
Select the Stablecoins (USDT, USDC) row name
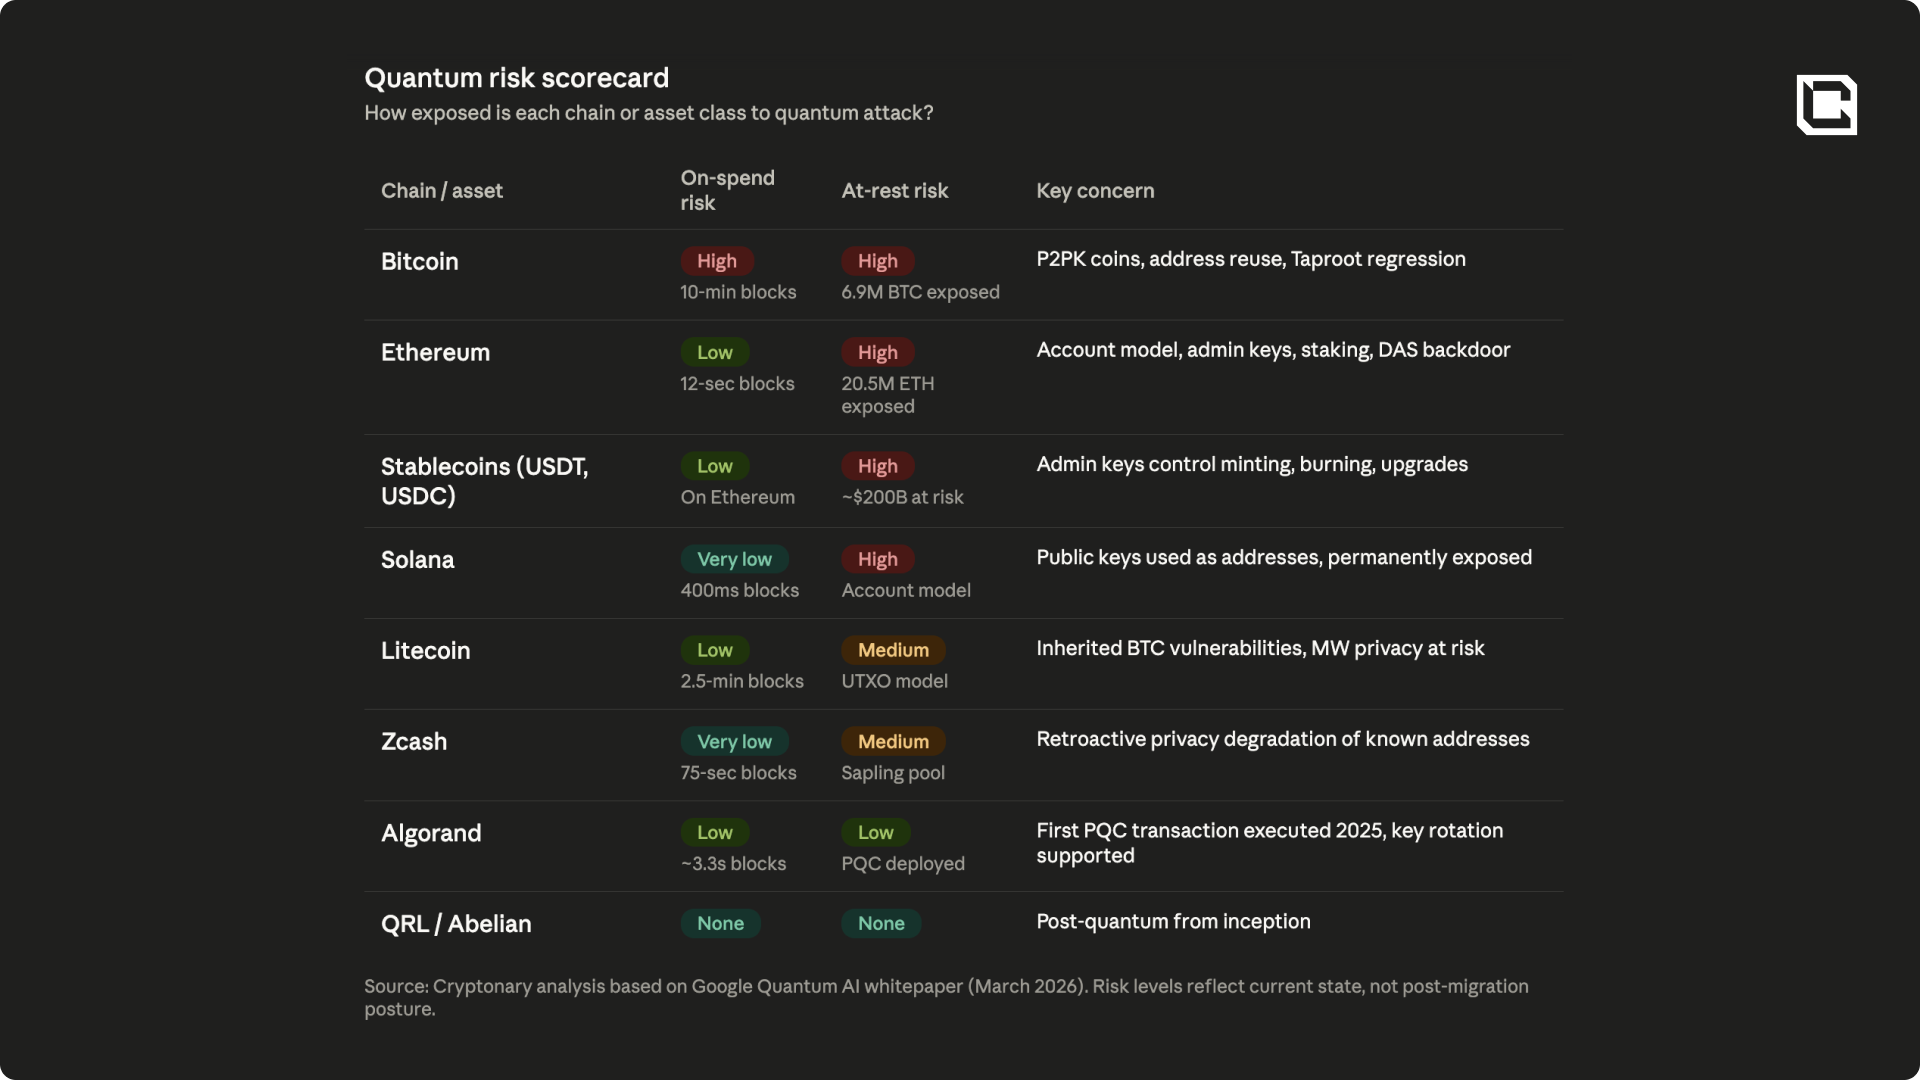click(x=484, y=481)
